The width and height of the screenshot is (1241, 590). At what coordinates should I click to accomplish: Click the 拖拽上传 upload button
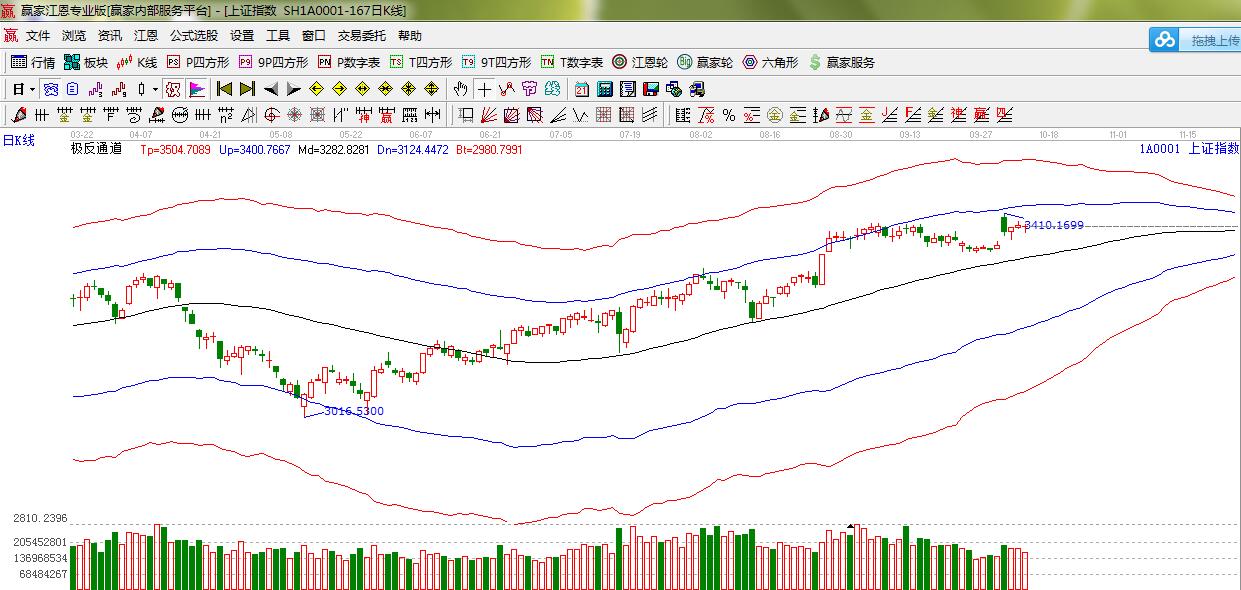[x=1194, y=40]
